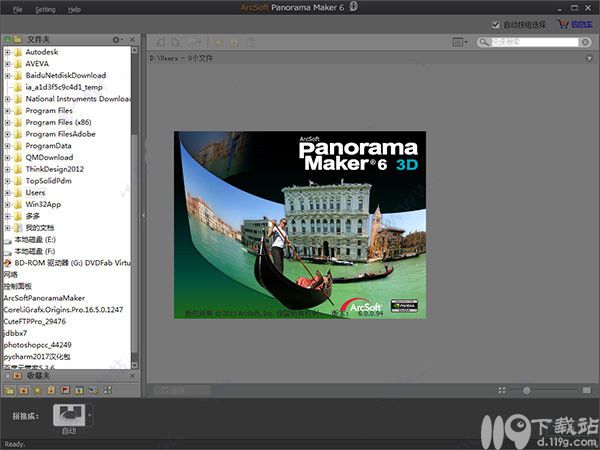Expand the path bar dropdown arrow
The height and width of the screenshot is (450, 600).
click(589, 59)
